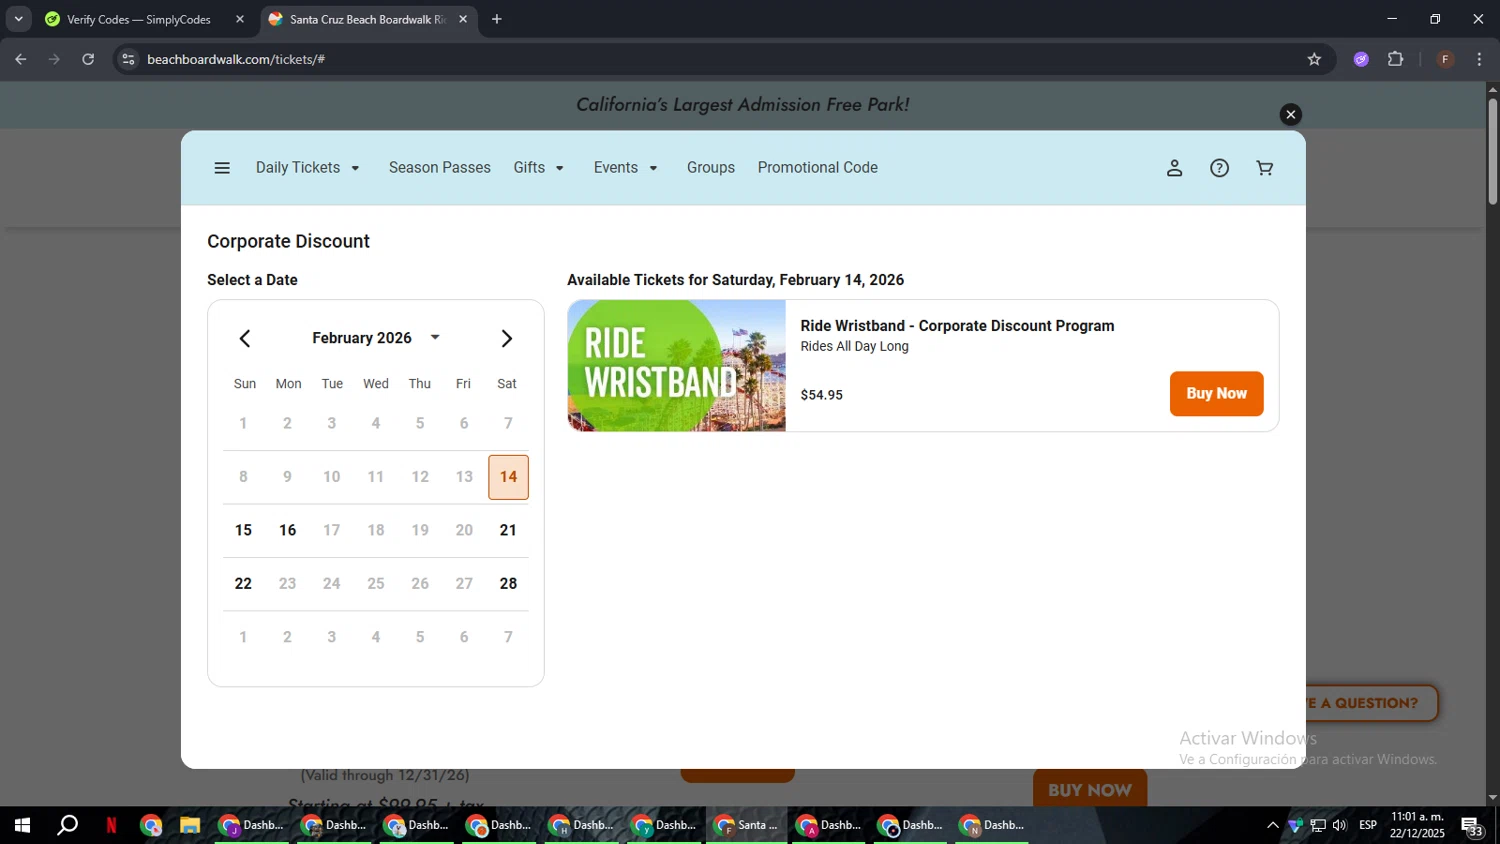
Task: Show hidden system tray icons
Action: pos(1273,825)
